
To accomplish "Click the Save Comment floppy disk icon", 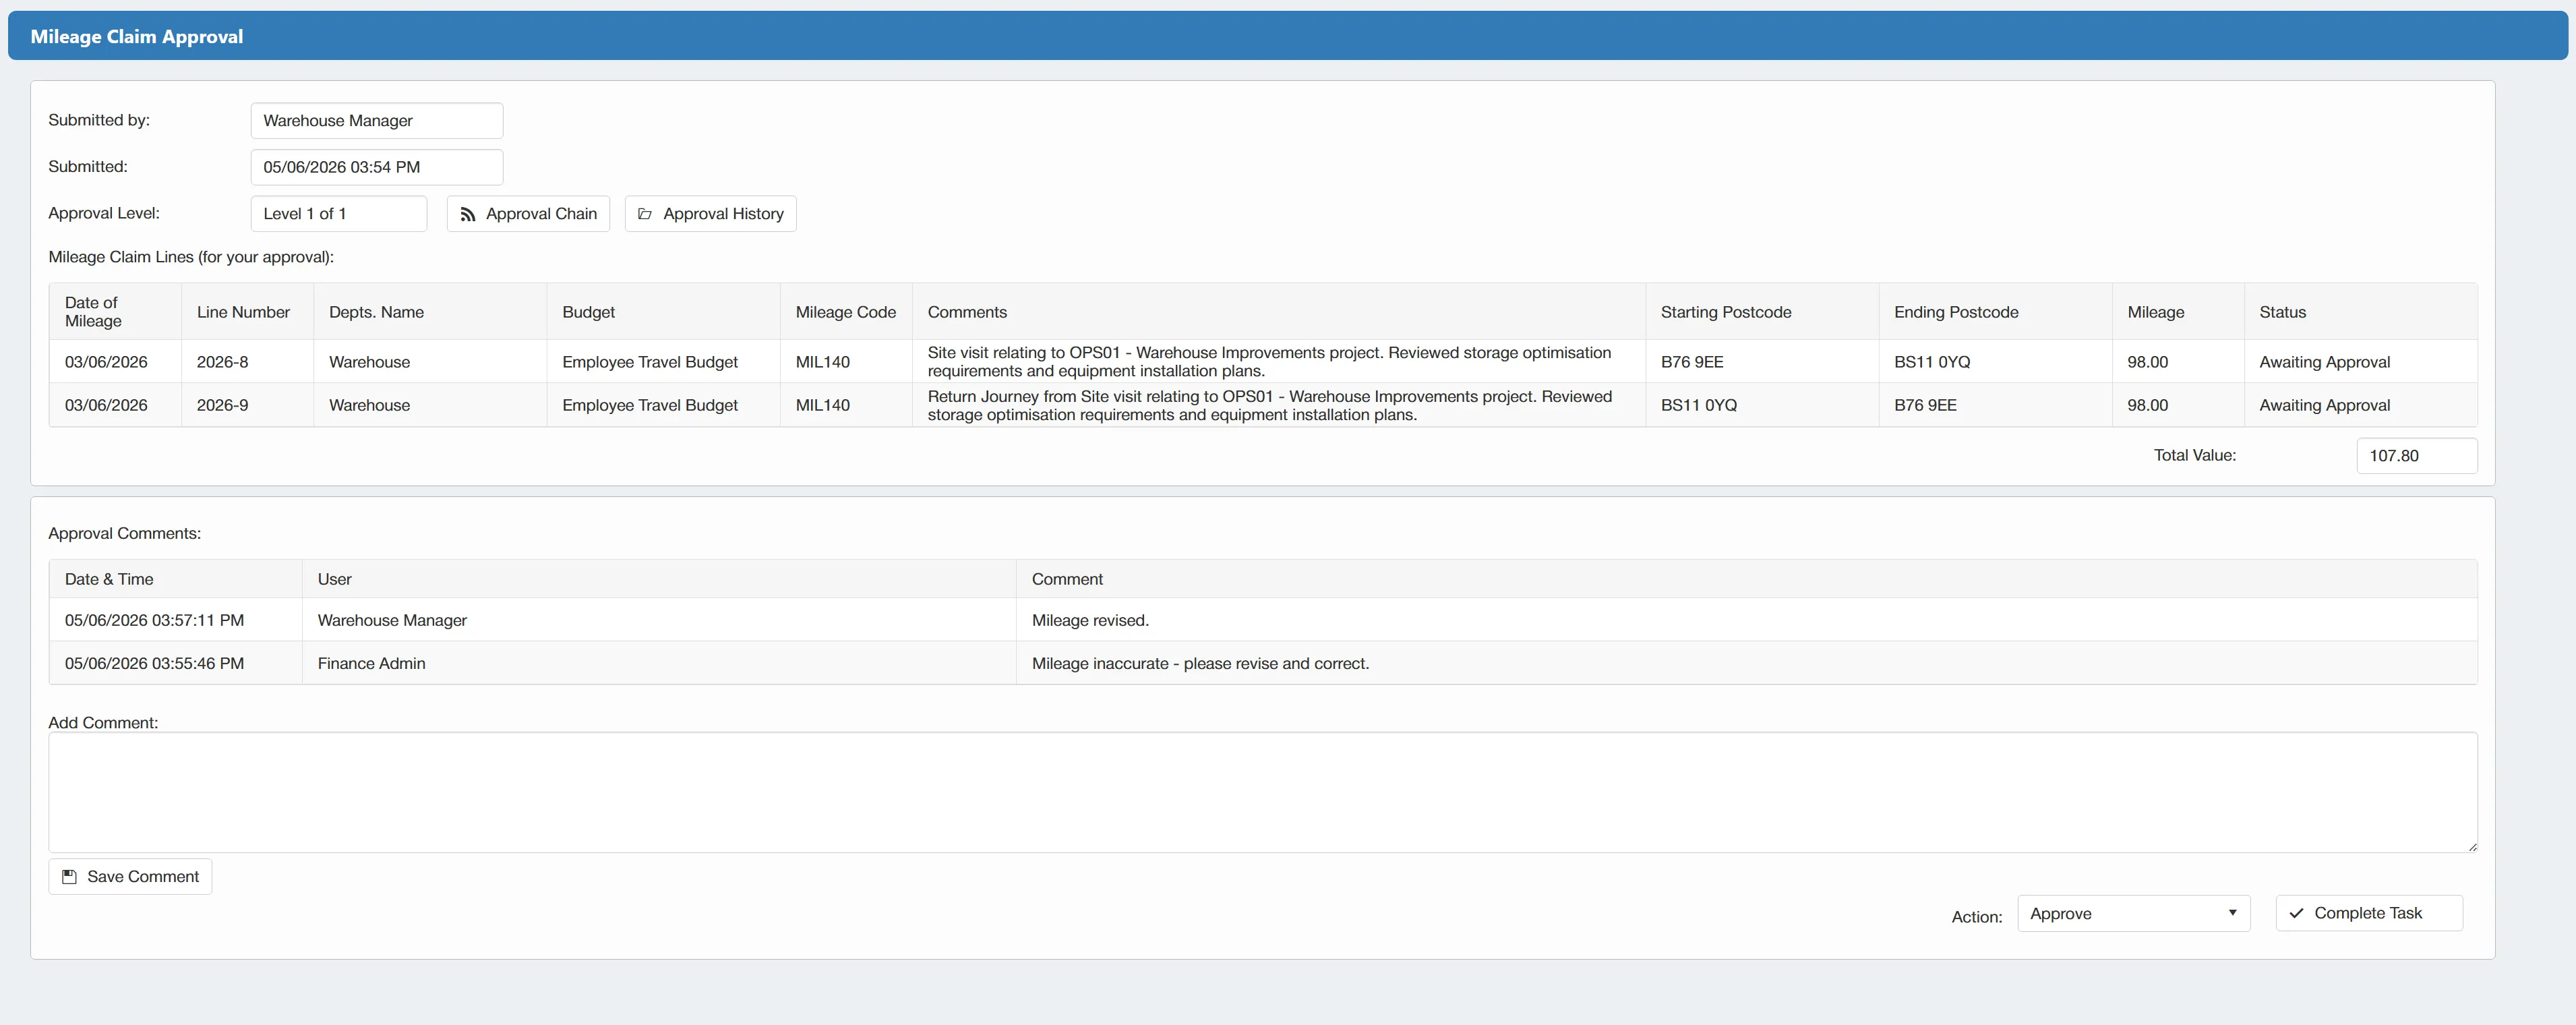I will tap(69, 877).
